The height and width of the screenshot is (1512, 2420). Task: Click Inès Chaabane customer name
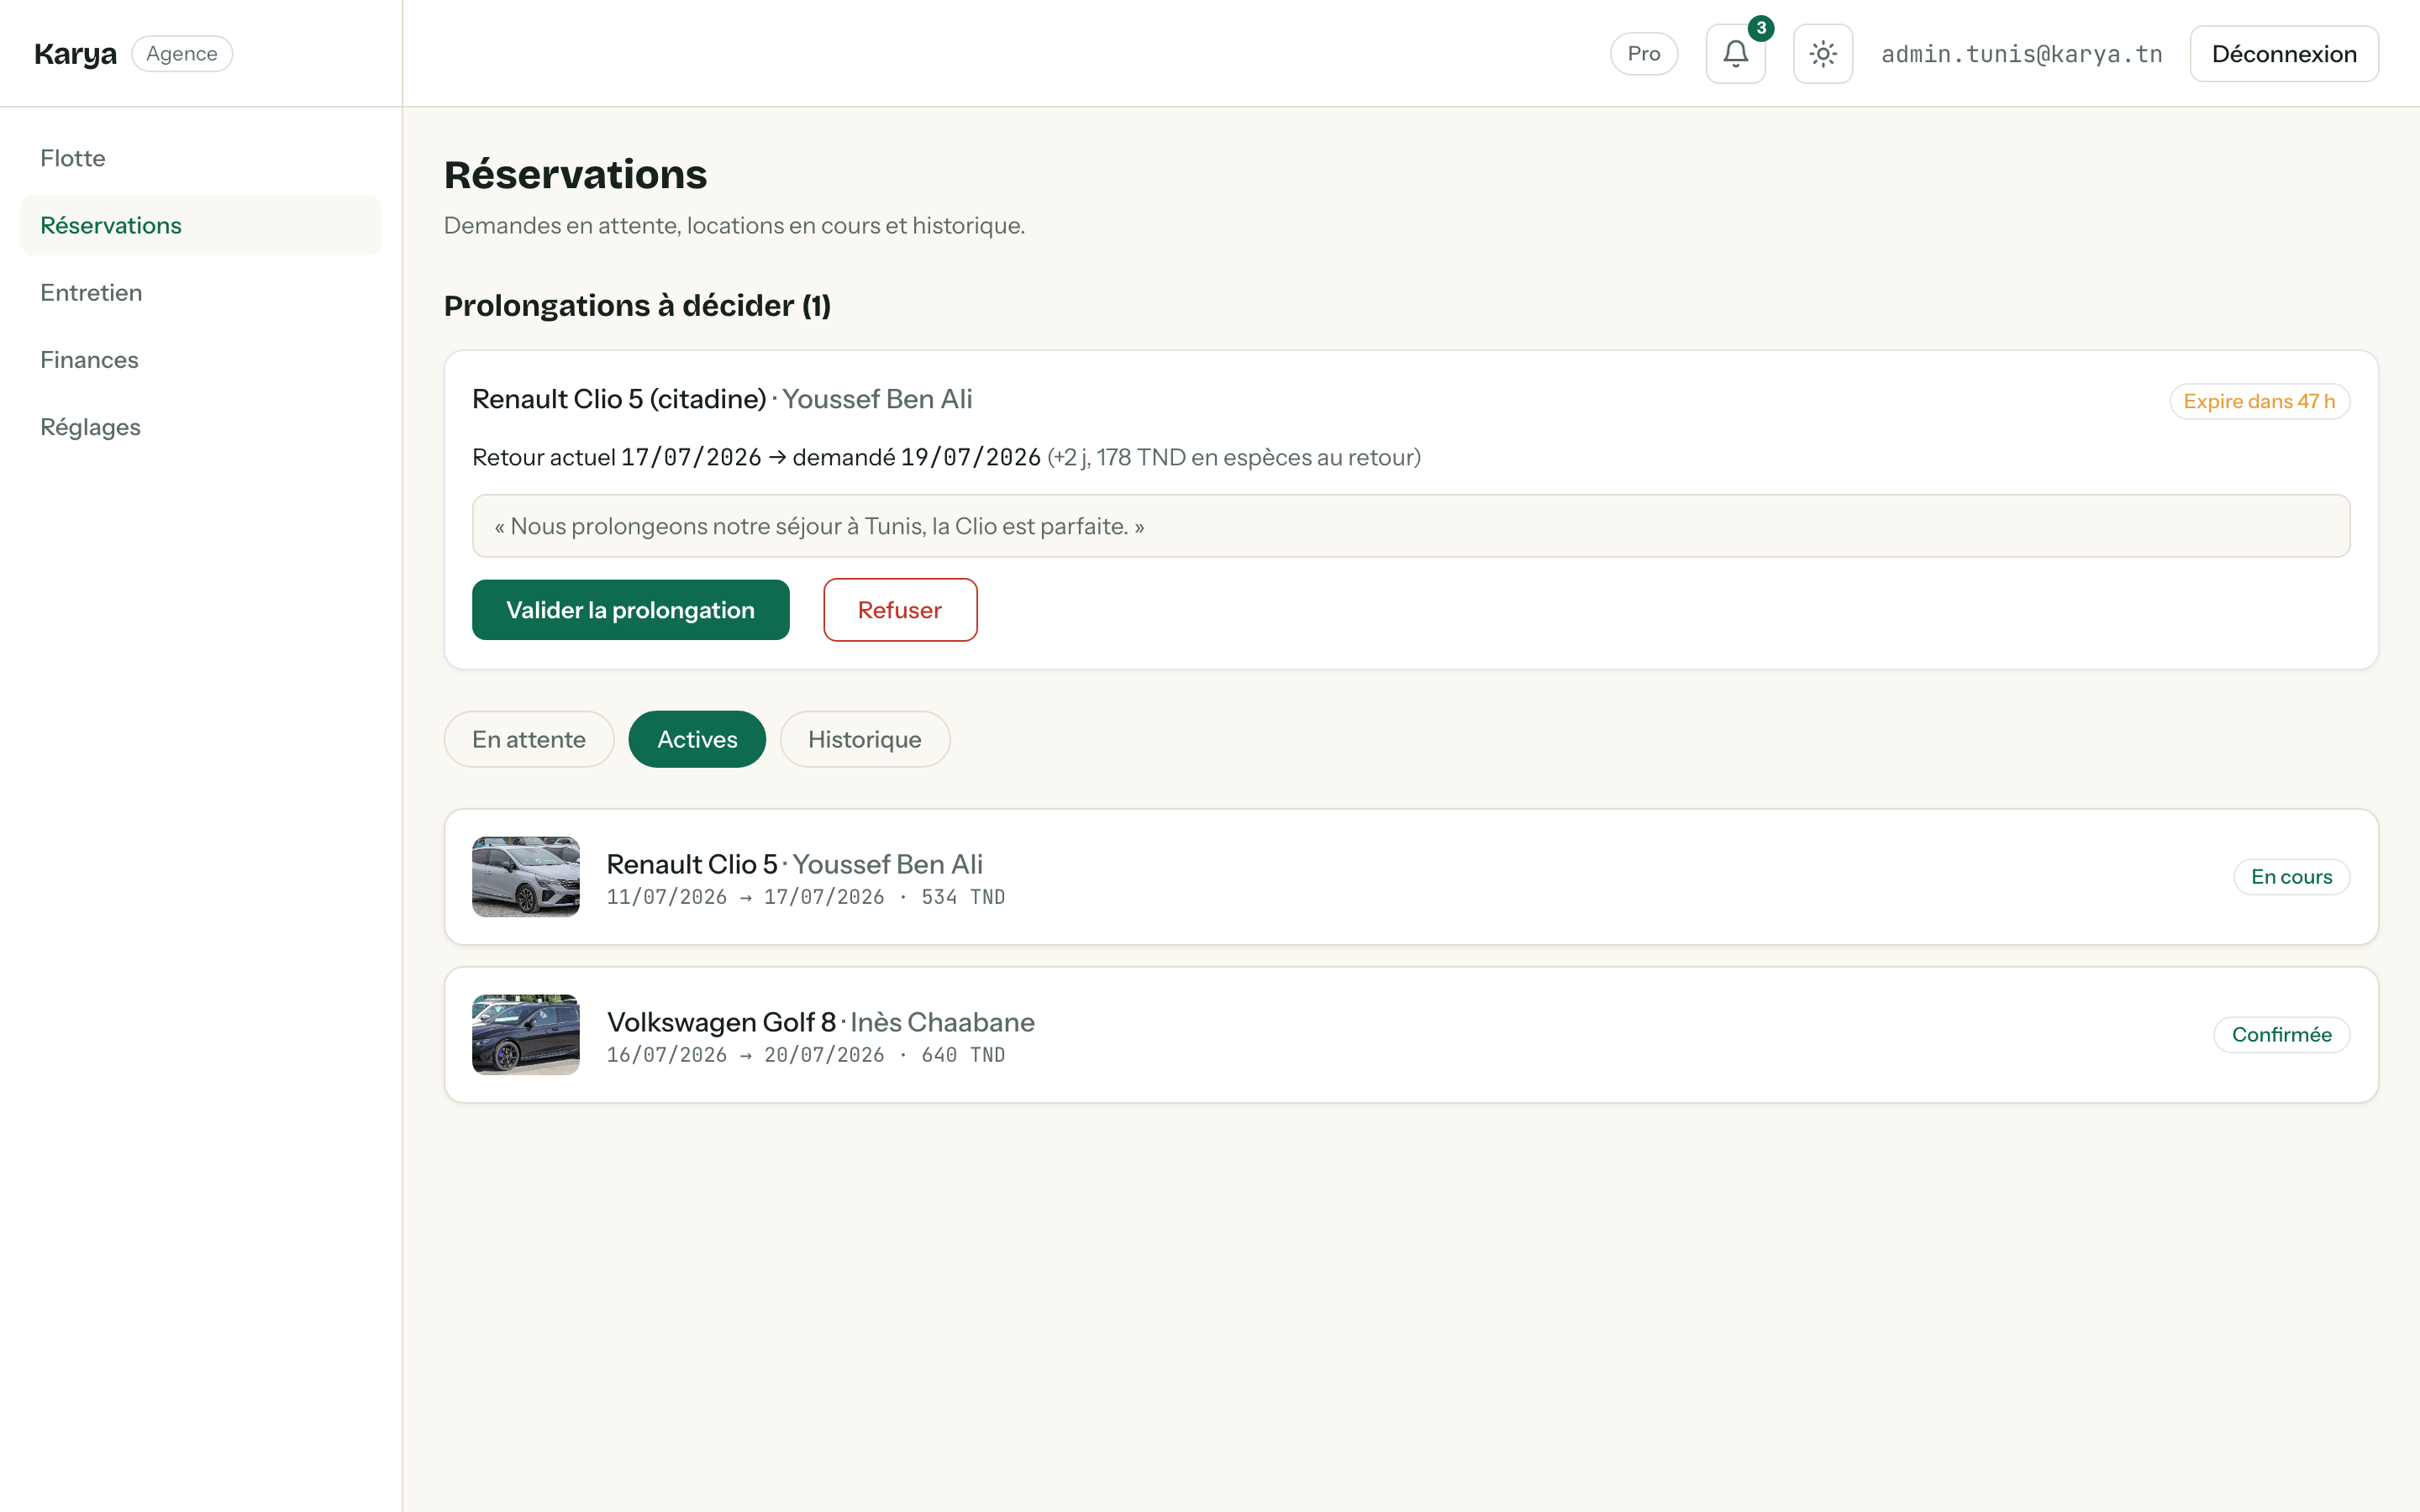[942, 1022]
